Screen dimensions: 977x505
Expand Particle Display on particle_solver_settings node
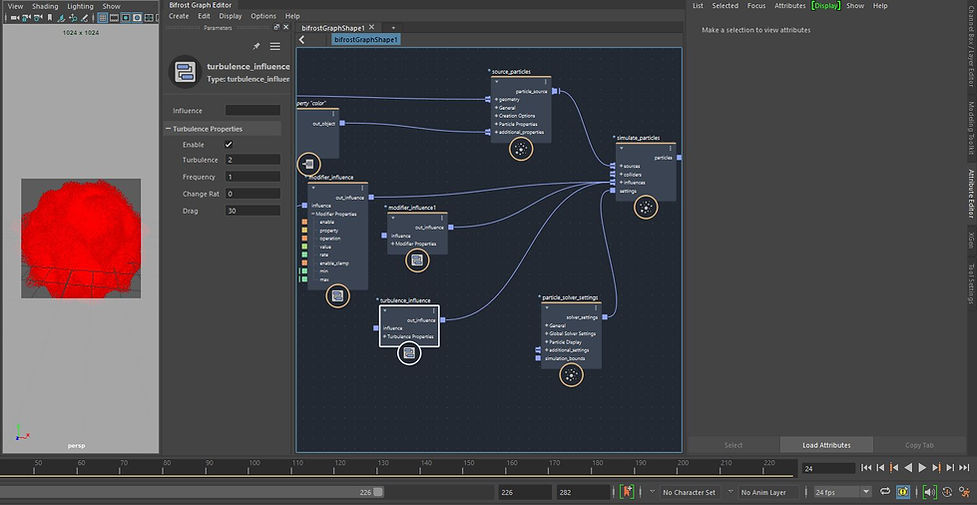[547, 342]
